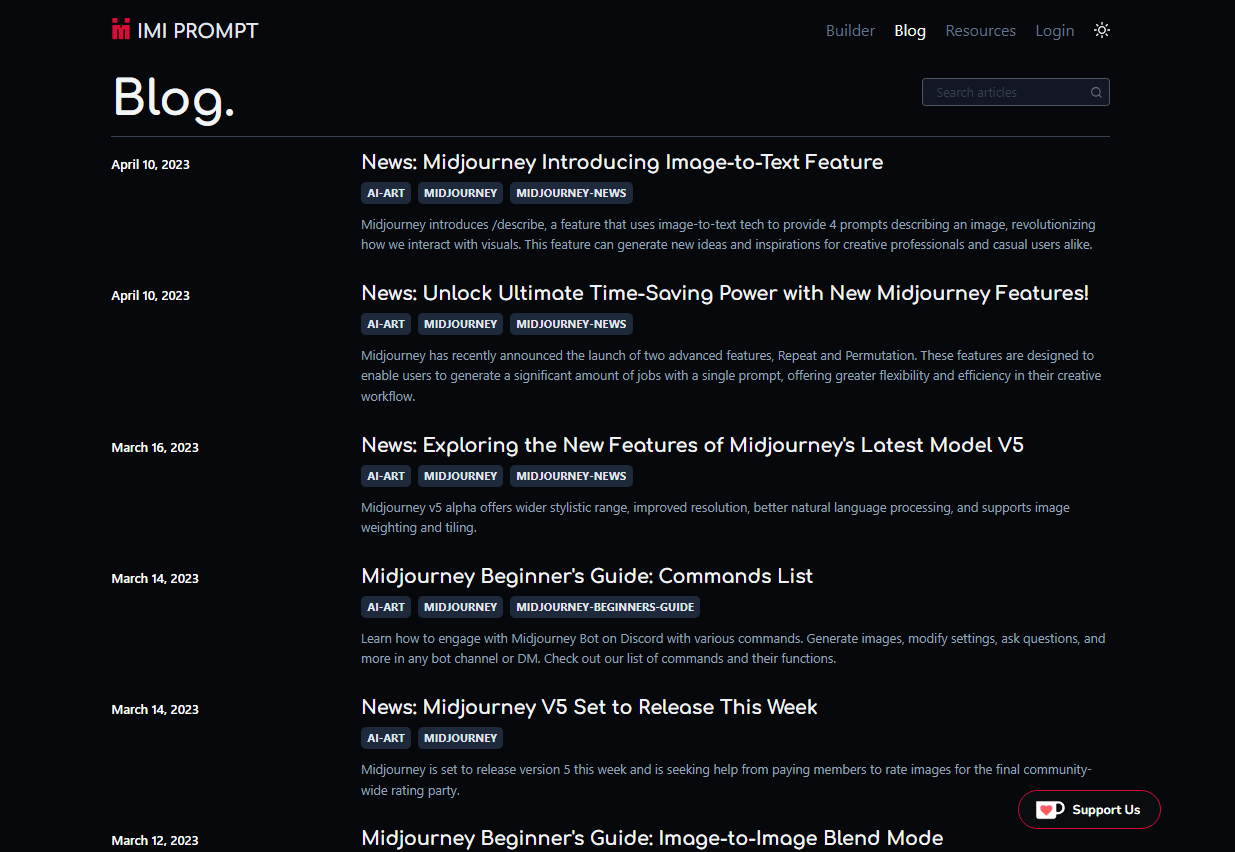Toggle the light/dark theme sun icon
This screenshot has height=852, width=1235.
pos(1102,30)
